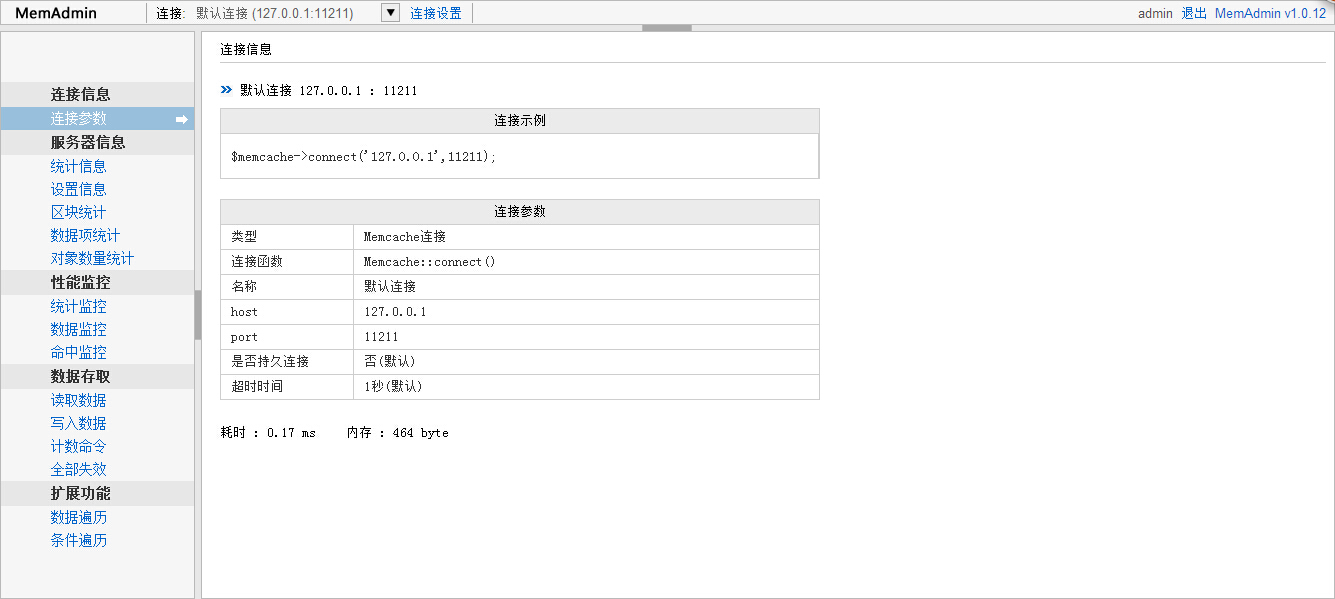Open 写入数据 under data access
This screenshot has width=1335, height=599.
(78, 423)
